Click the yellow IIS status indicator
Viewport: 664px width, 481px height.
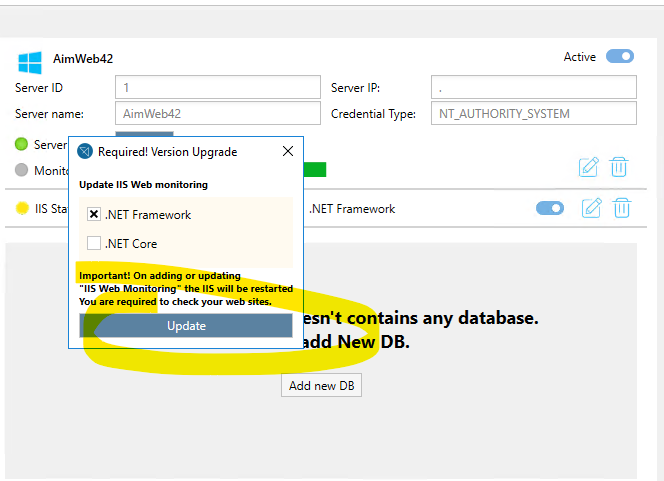pos(22,208)
